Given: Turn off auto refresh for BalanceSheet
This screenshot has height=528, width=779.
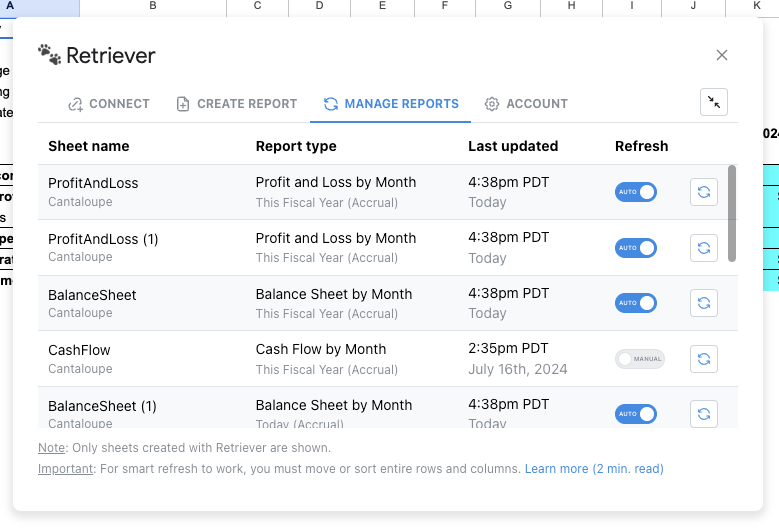Looking at the screenshot, I should tap(636, 303).
